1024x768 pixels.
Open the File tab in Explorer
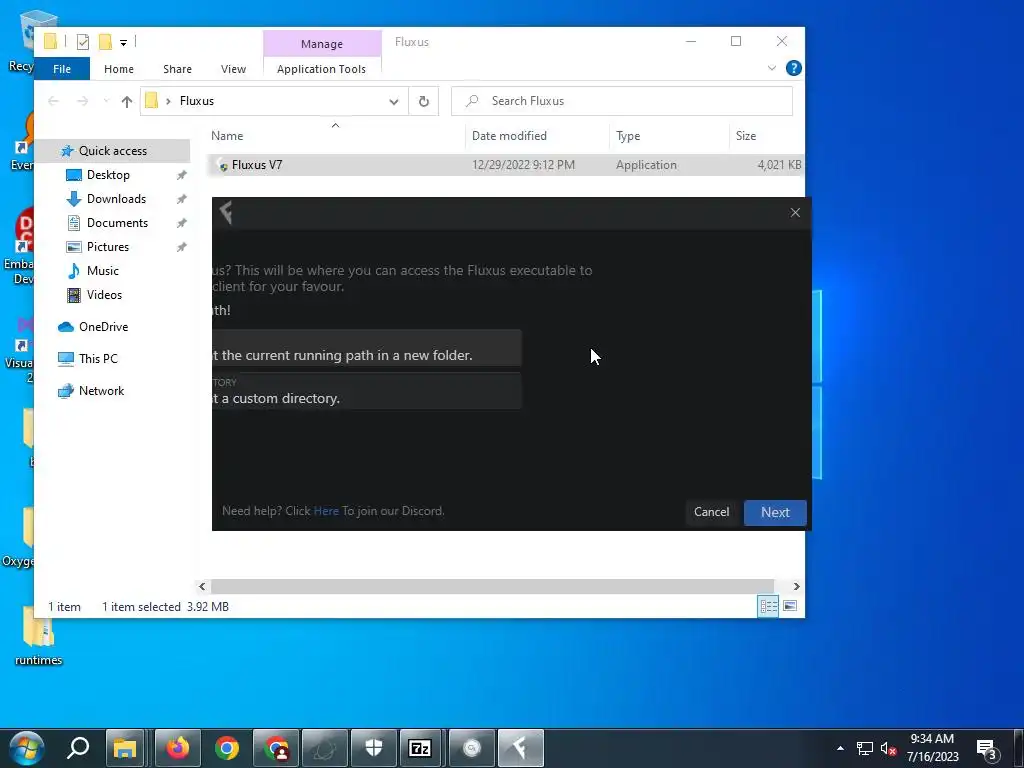coord(62,69)
